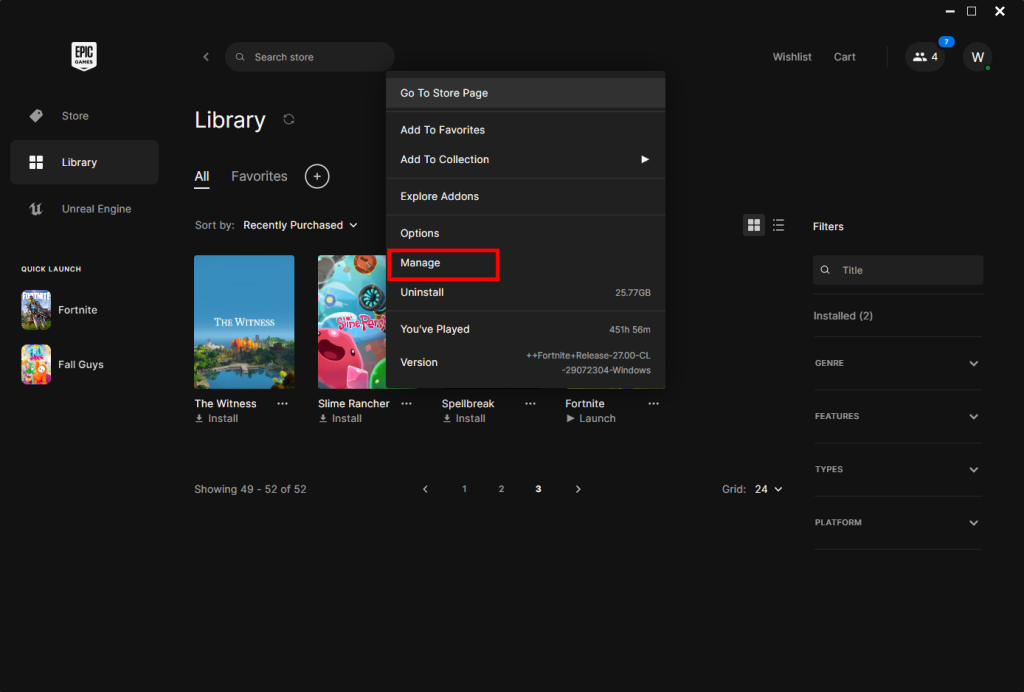Filter by Installed (2)
This screenshot has width=1024, height=692.
point(843,316)
